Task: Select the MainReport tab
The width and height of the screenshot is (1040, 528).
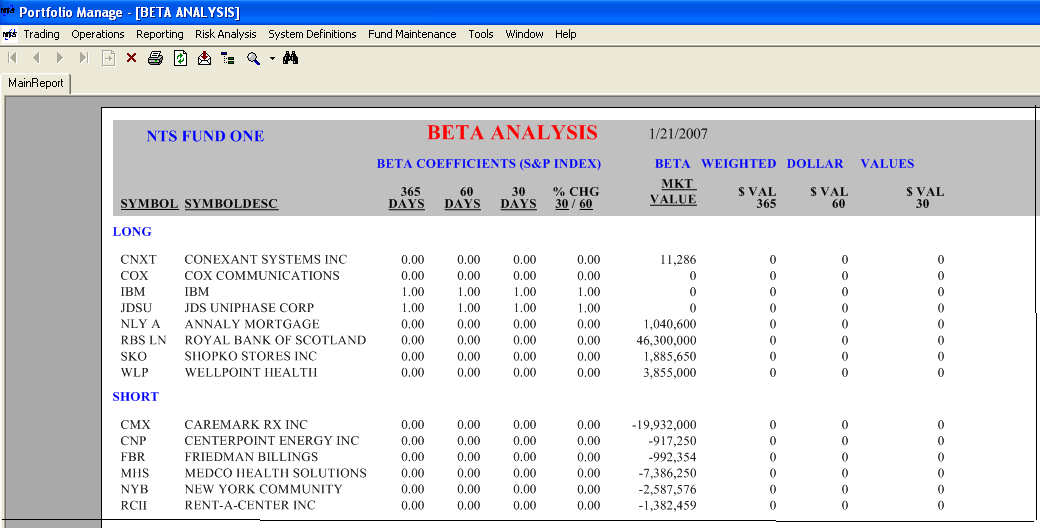Action: click(x=36, y=83)
